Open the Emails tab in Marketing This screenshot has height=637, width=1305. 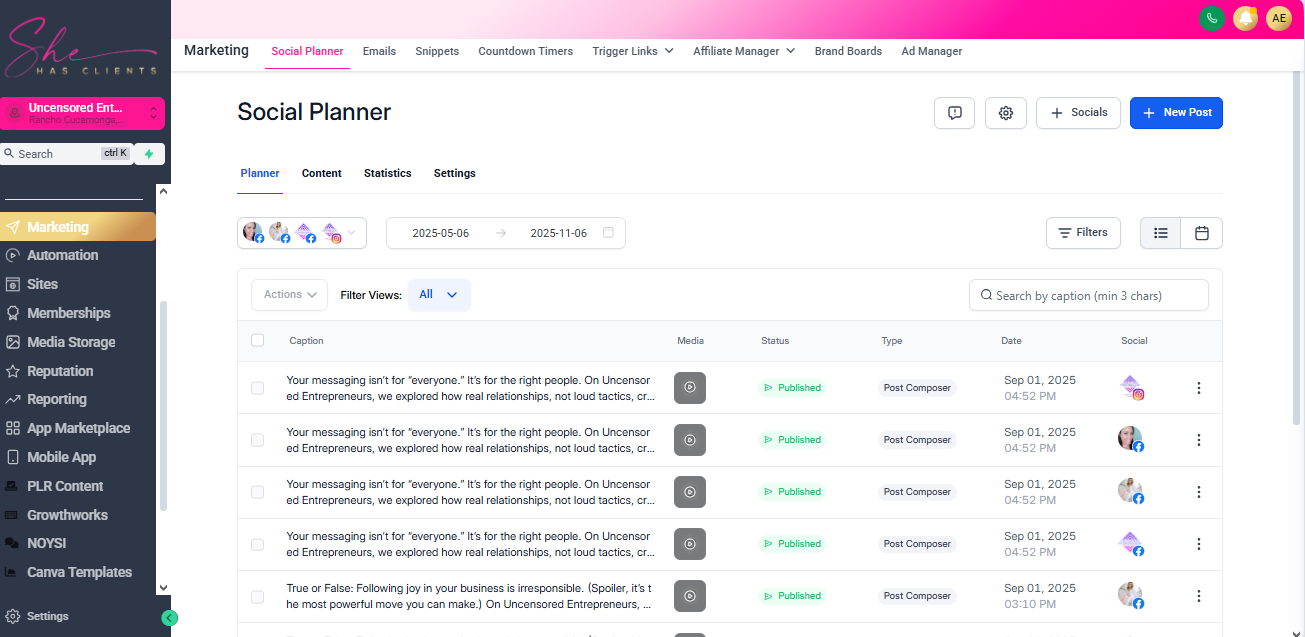coord(379,51)
